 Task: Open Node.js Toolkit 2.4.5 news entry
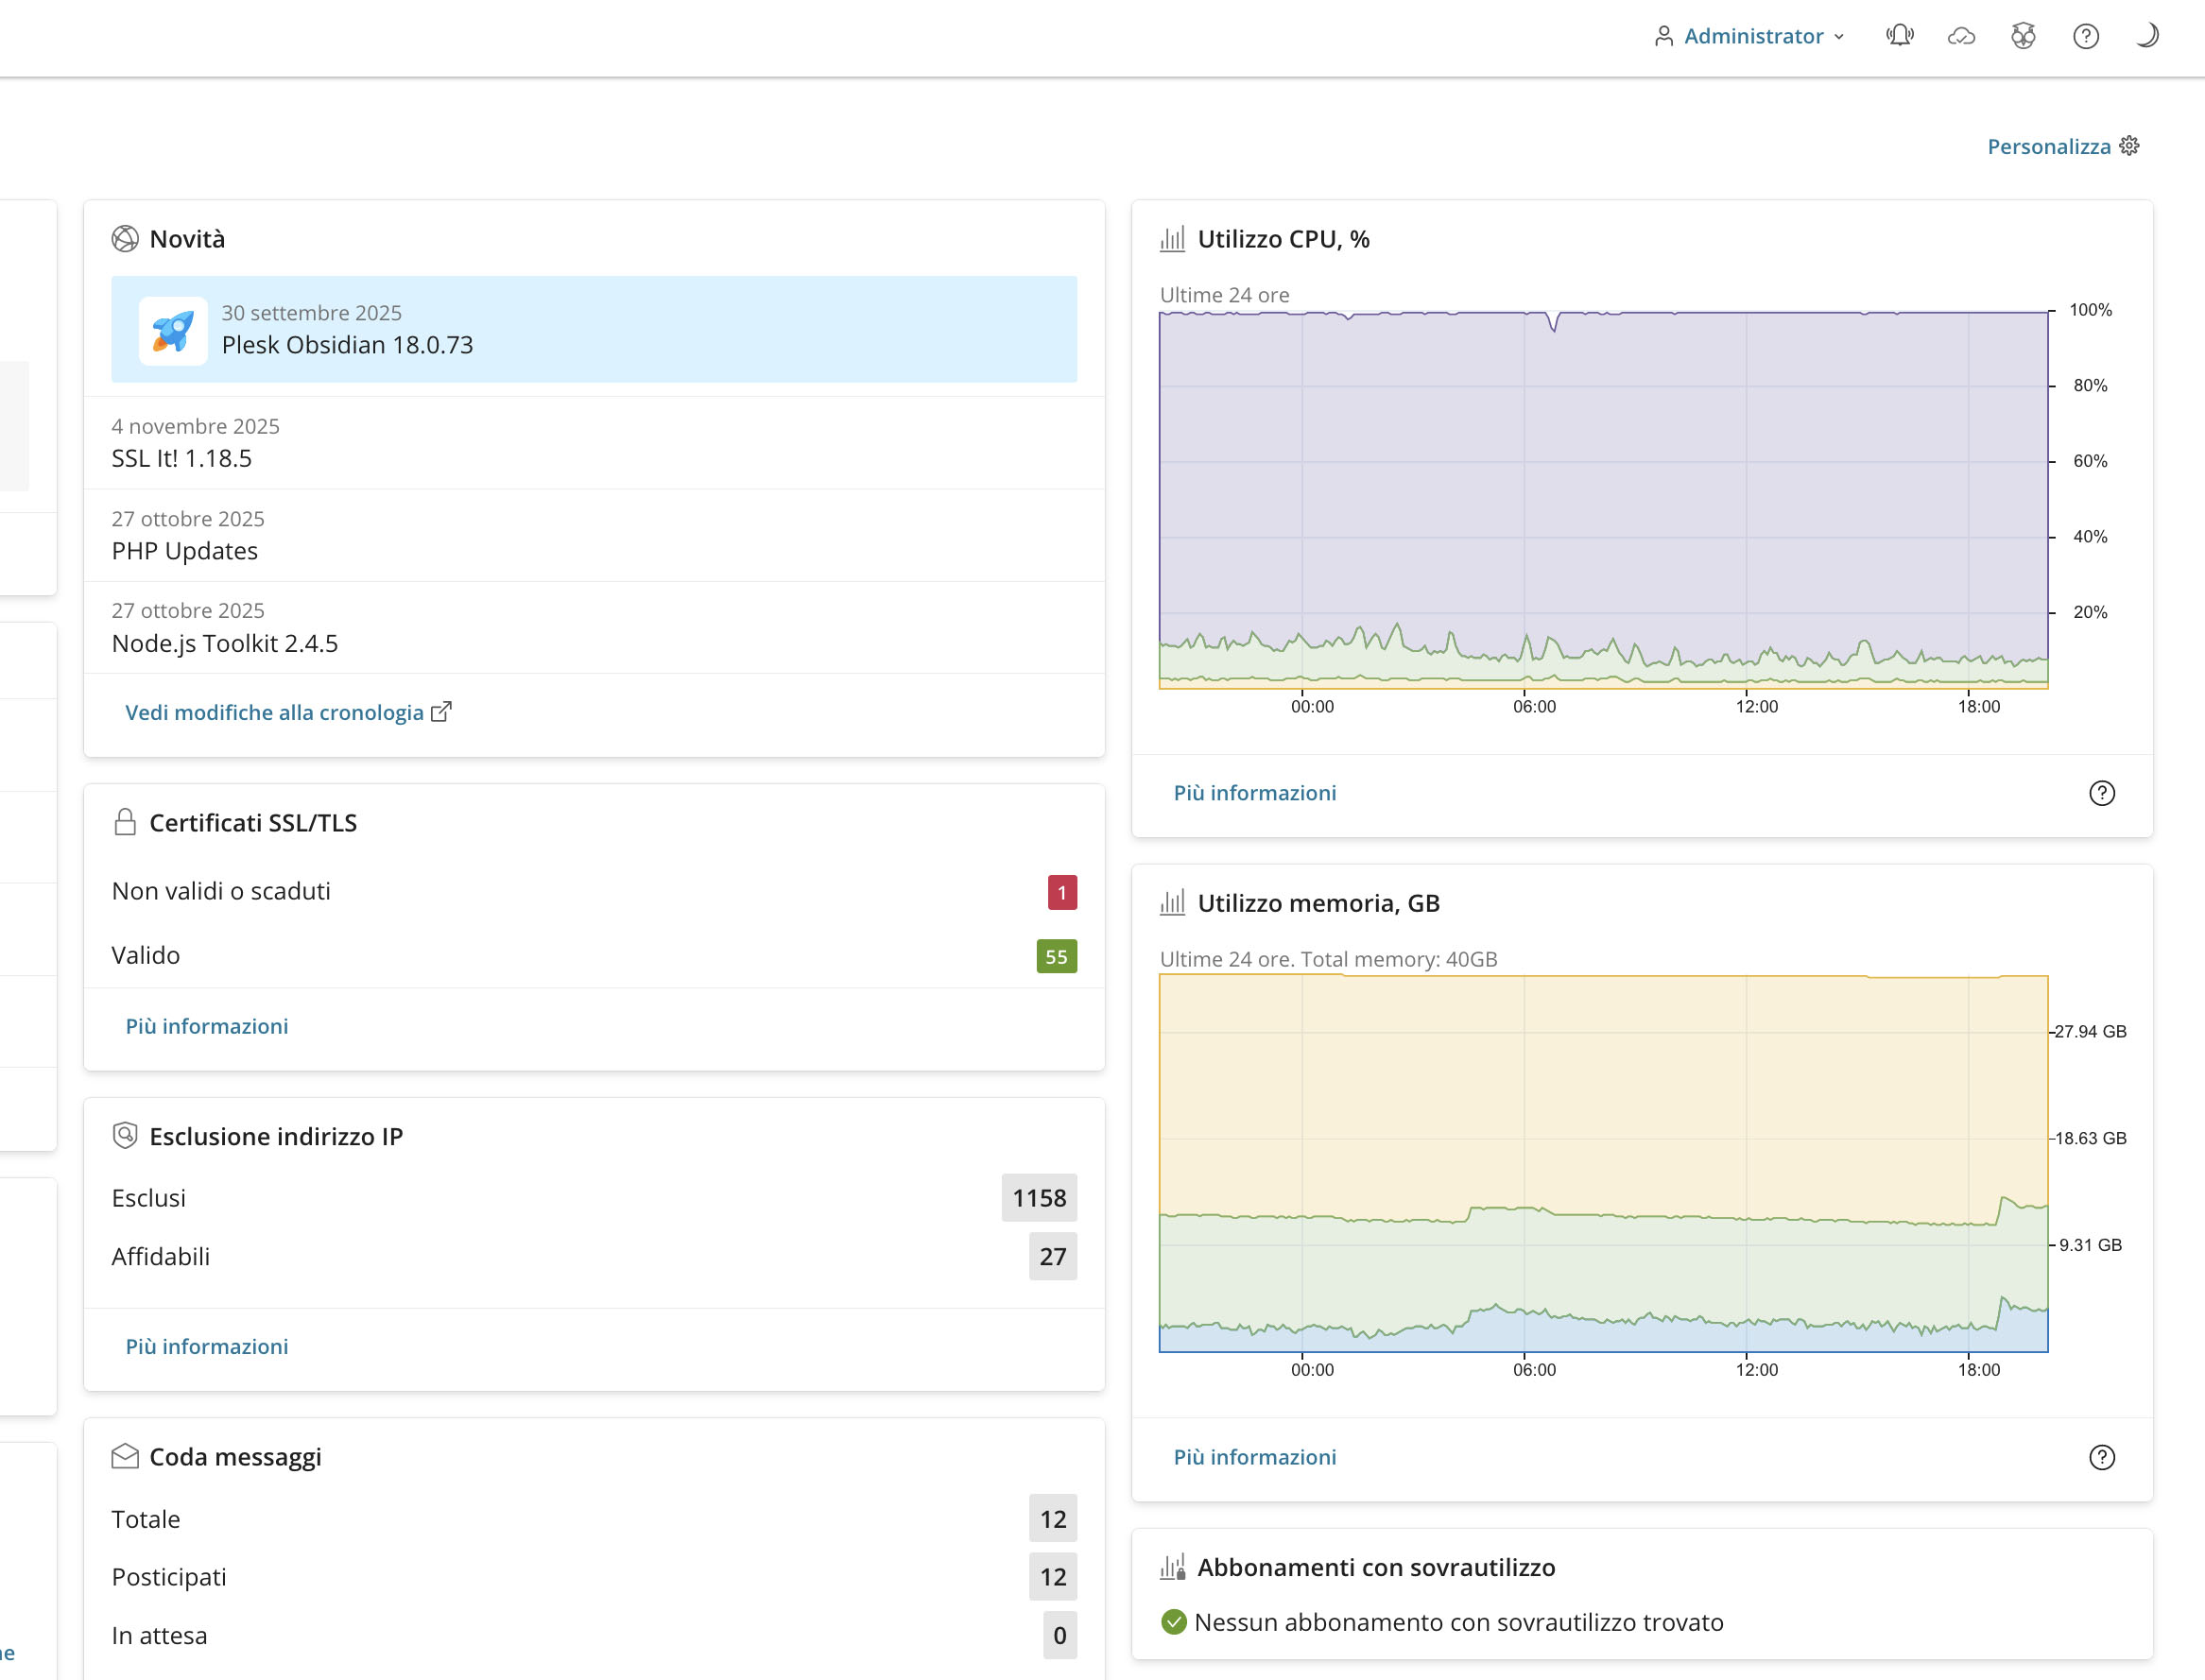[224, 643]
